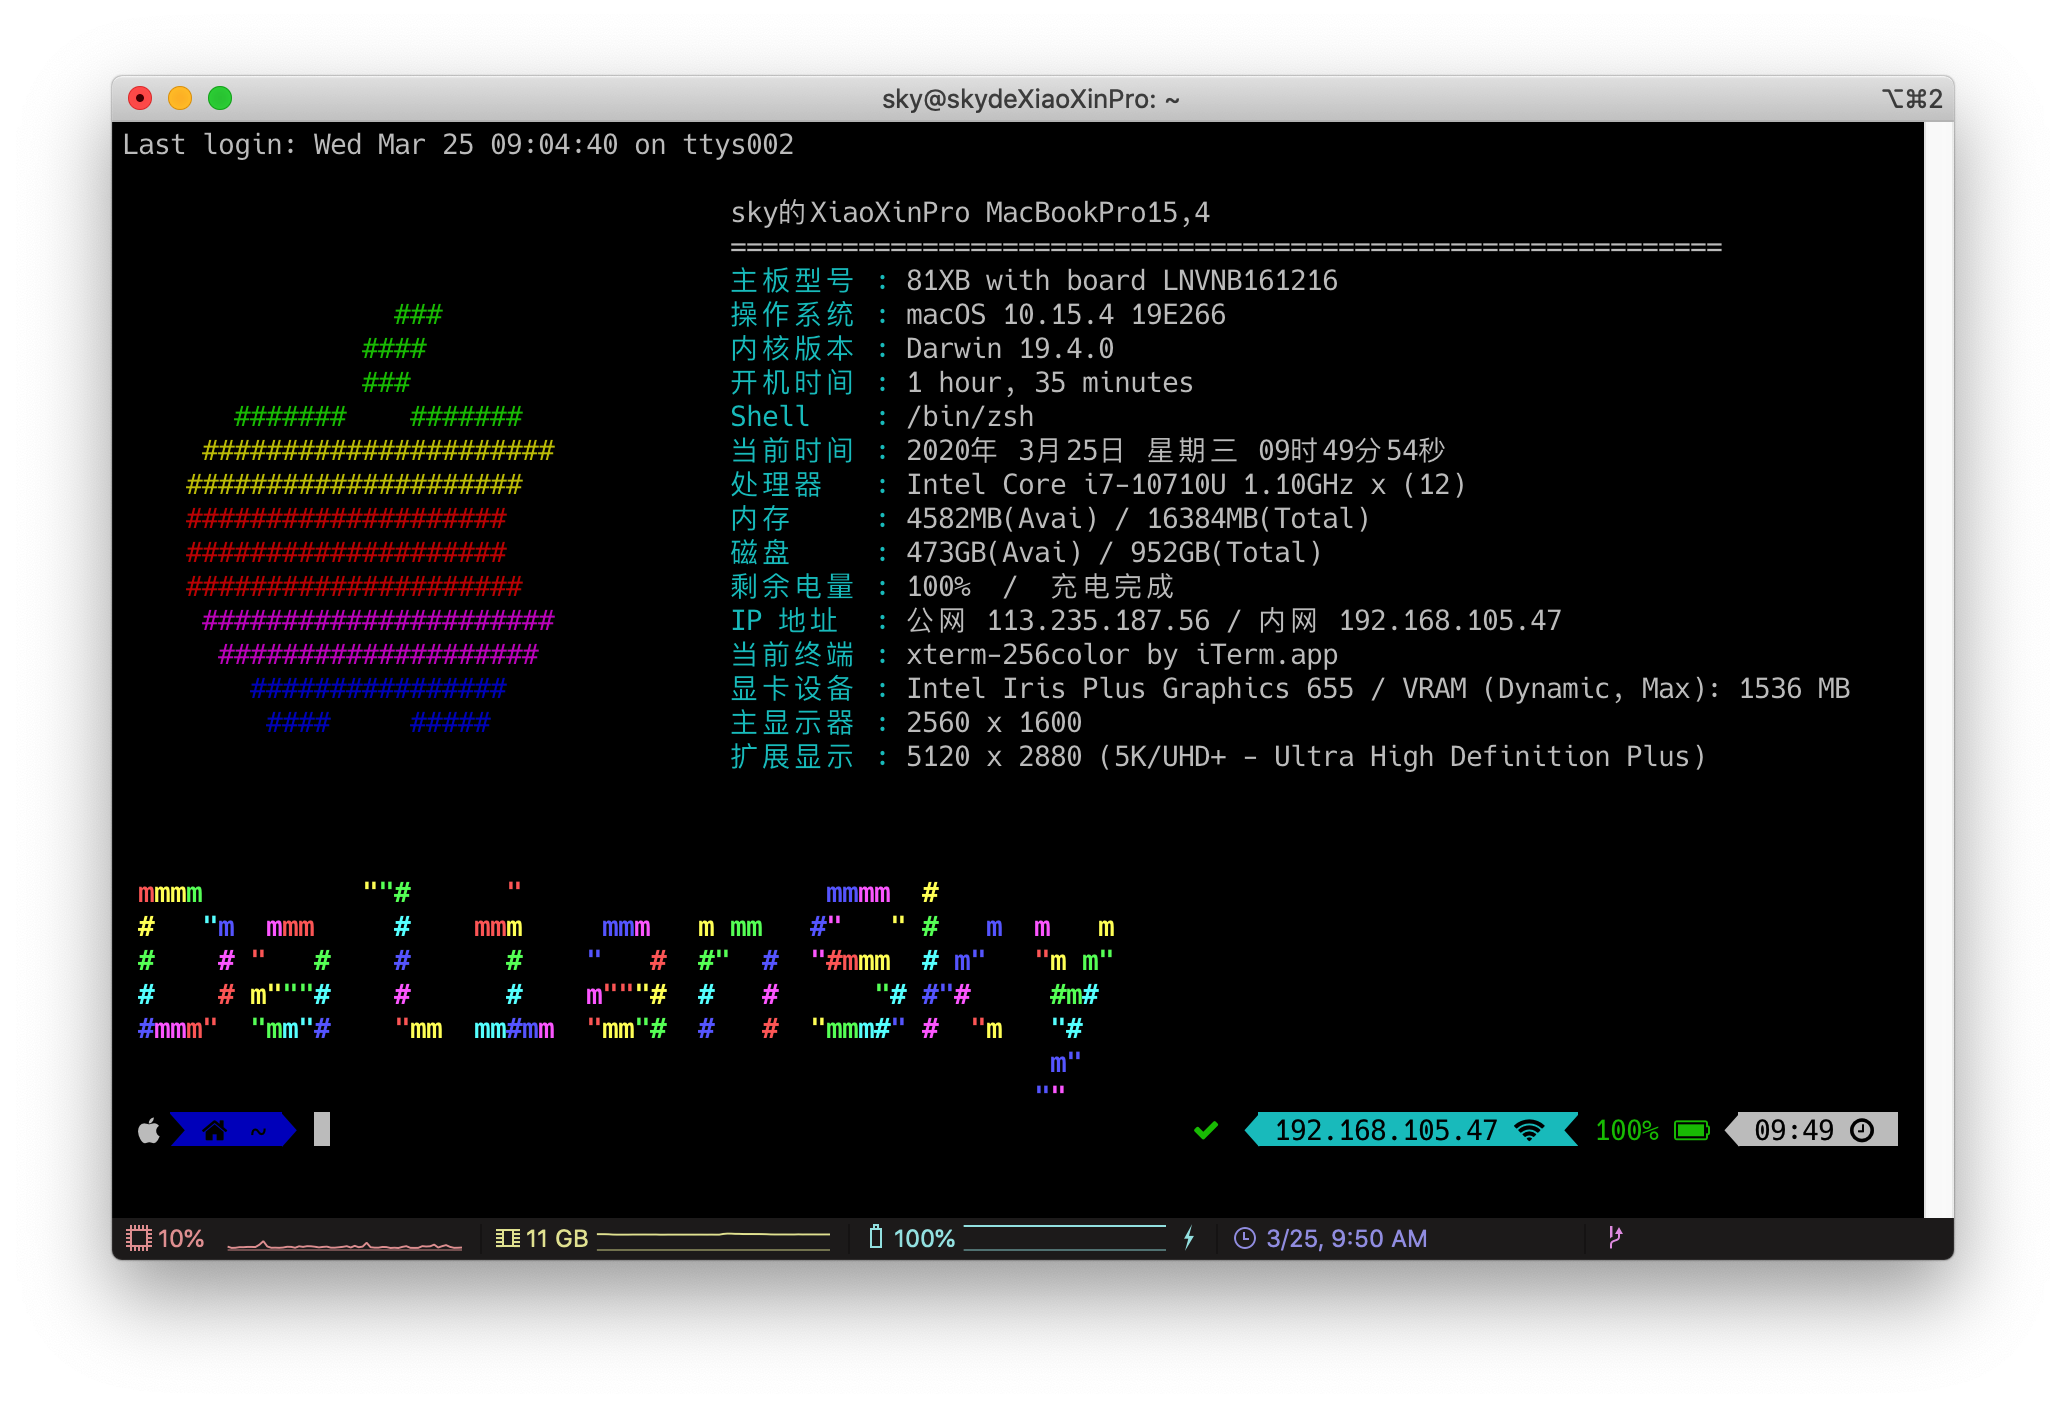Viewport: 2066px width, 1408px height.
Task: Click the memory icon next to 11 GB
Action: tap(508, 1238)
